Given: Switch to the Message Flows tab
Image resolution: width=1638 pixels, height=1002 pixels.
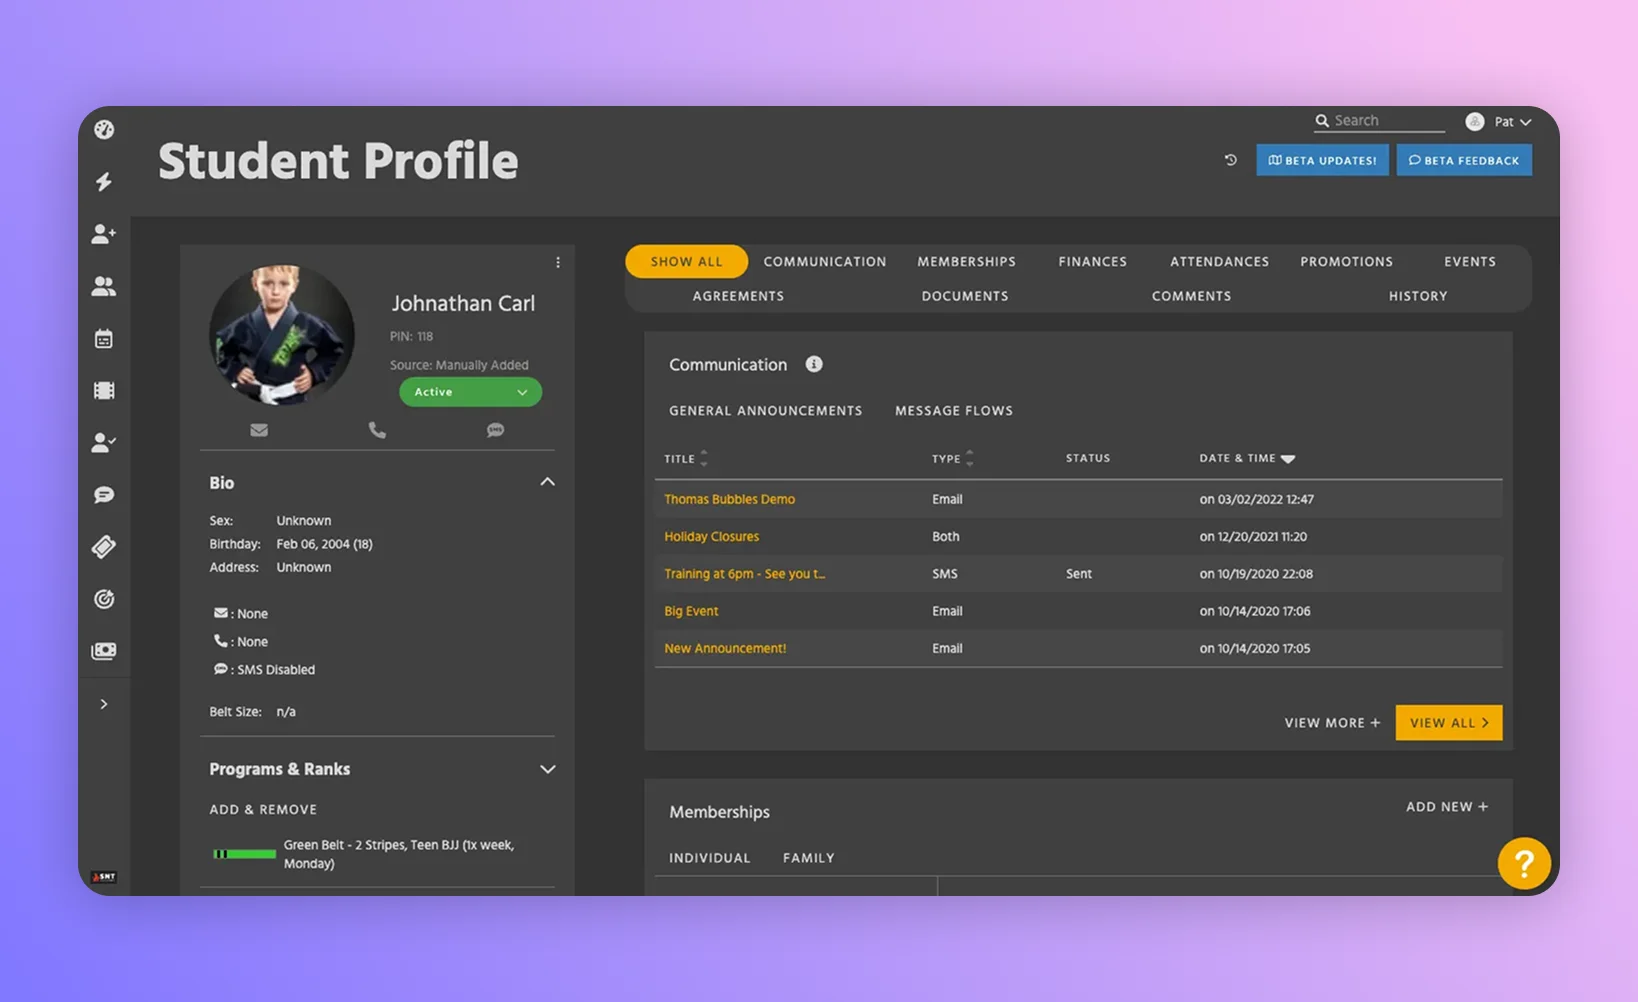Looking at the screenshot, I should tap(953, 410).
